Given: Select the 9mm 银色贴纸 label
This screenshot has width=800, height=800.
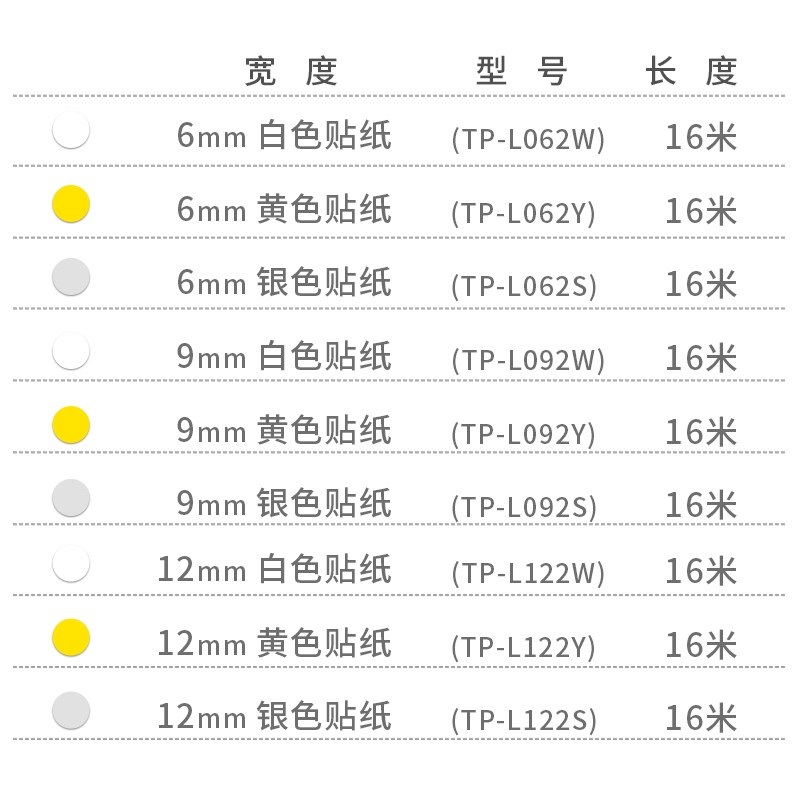Looking at the screenshot, I should coord(284,504).
